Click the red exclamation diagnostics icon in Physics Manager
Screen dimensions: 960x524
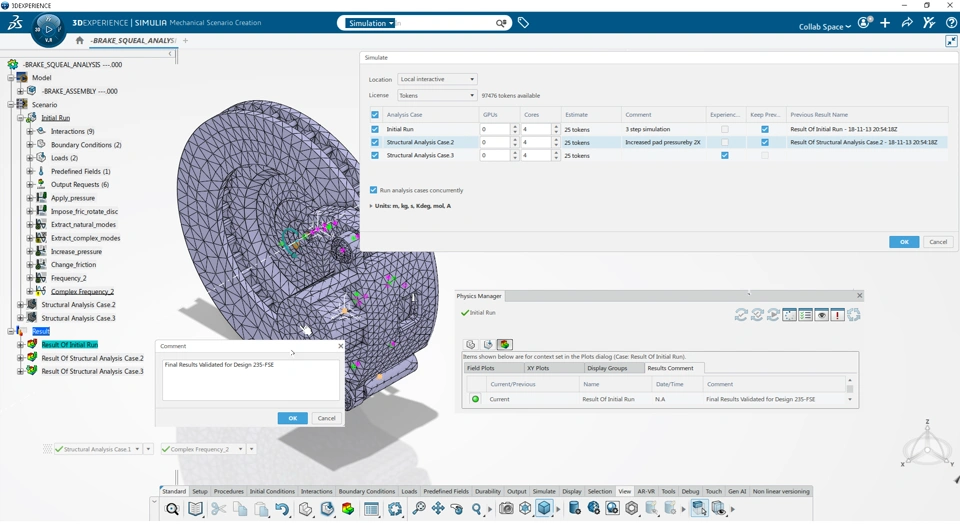(838, 315)
